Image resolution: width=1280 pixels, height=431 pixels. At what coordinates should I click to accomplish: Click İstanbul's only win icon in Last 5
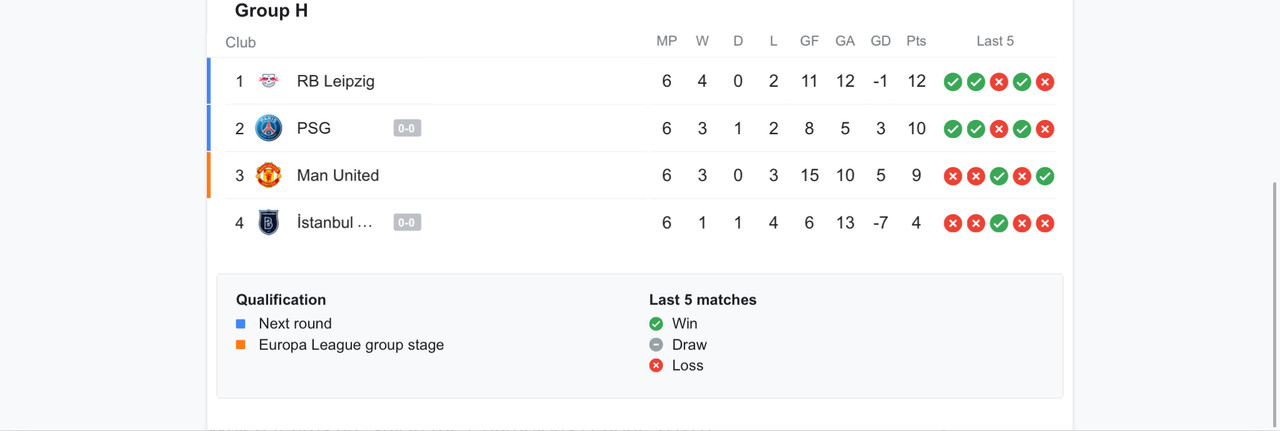[999, 223]
